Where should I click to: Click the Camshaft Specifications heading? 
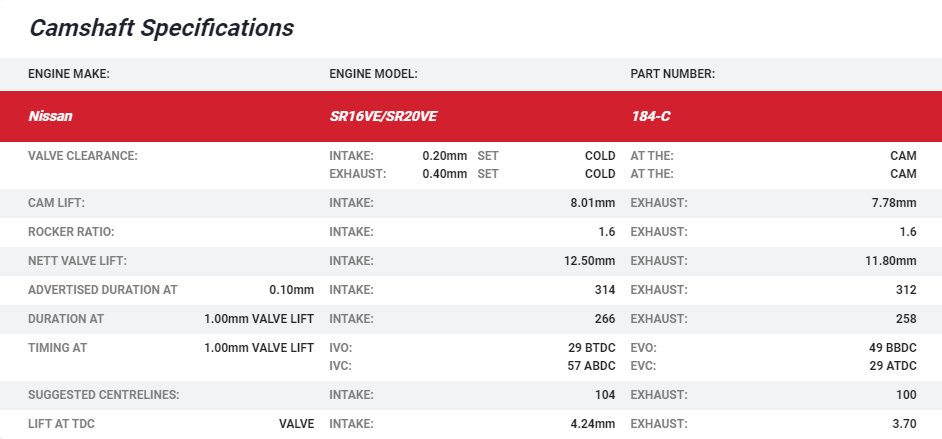pos(161,28)
